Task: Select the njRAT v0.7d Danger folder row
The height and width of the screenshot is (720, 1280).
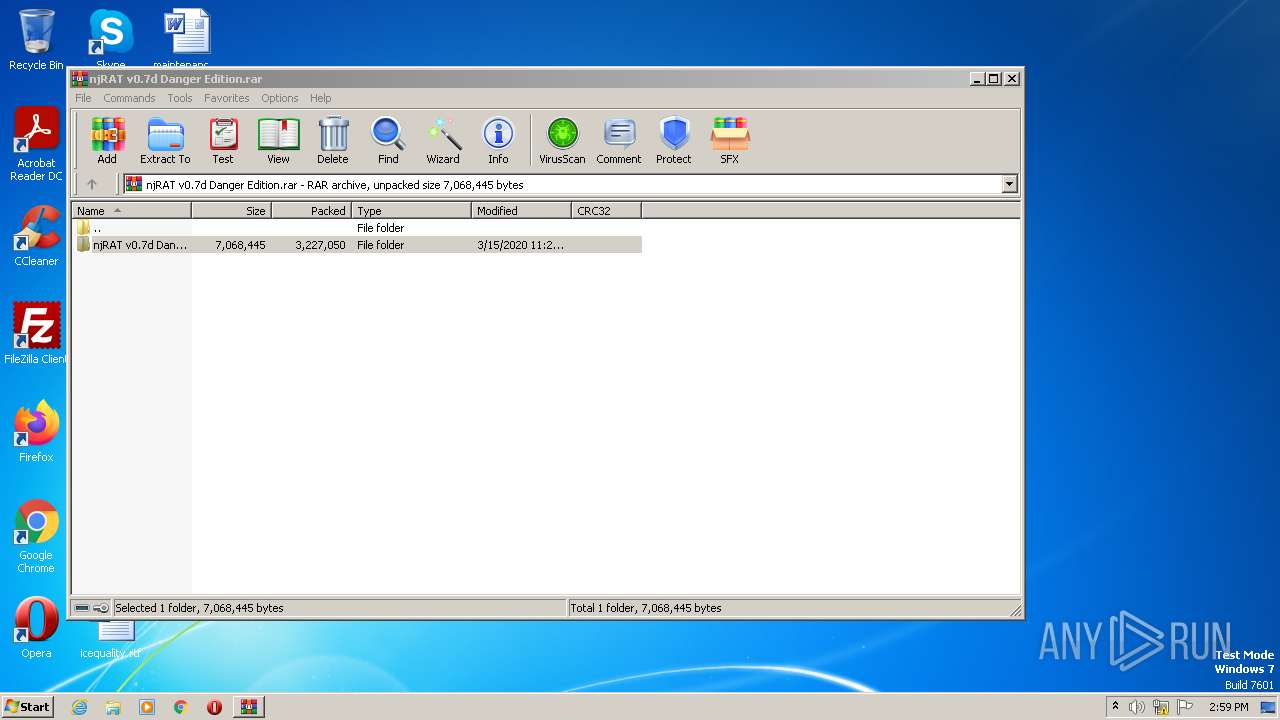Action: [x=357, y=245]
